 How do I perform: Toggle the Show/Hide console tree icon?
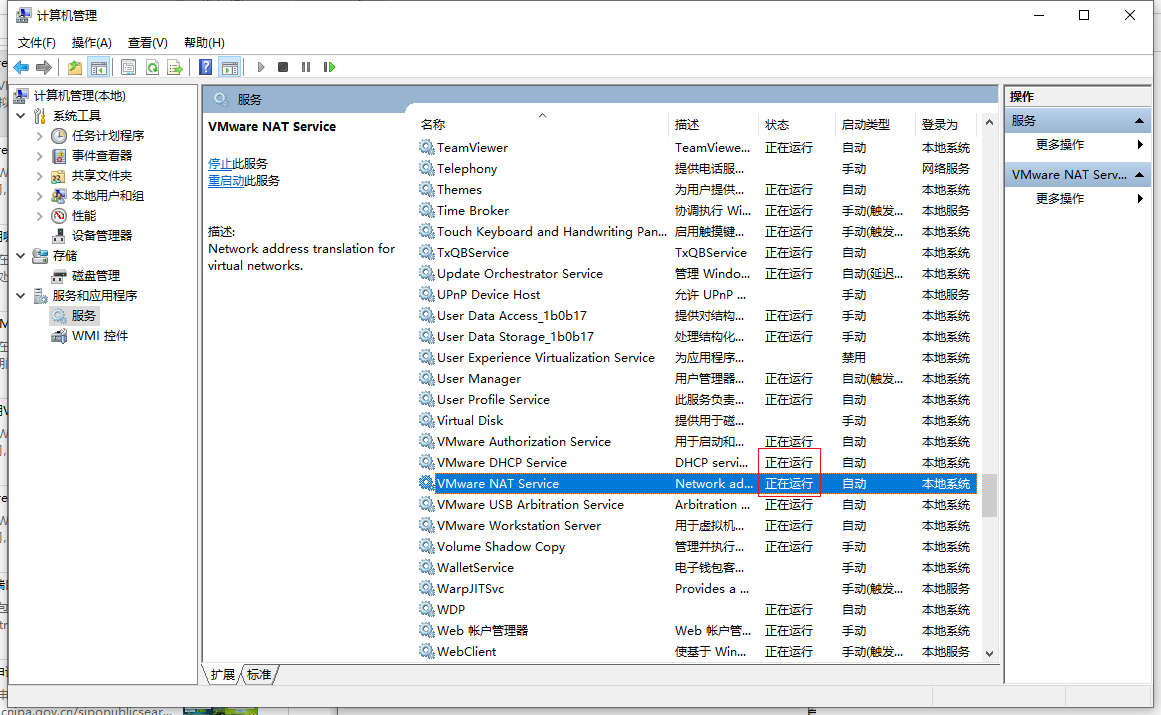tap(98, 67)
